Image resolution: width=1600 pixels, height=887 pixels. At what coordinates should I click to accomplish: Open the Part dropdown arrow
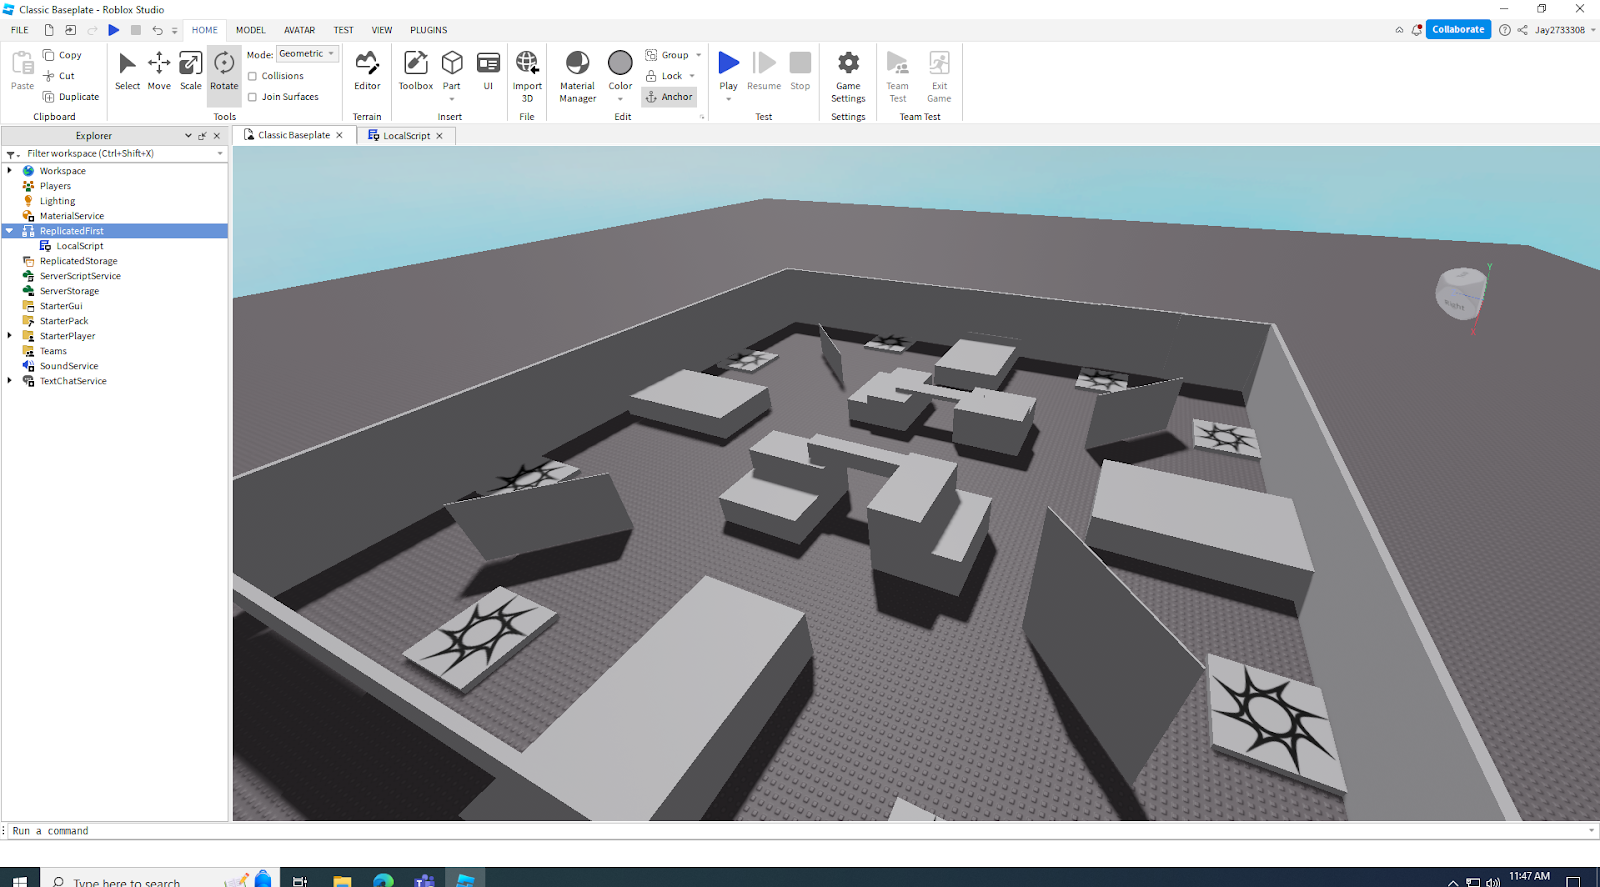452,99
